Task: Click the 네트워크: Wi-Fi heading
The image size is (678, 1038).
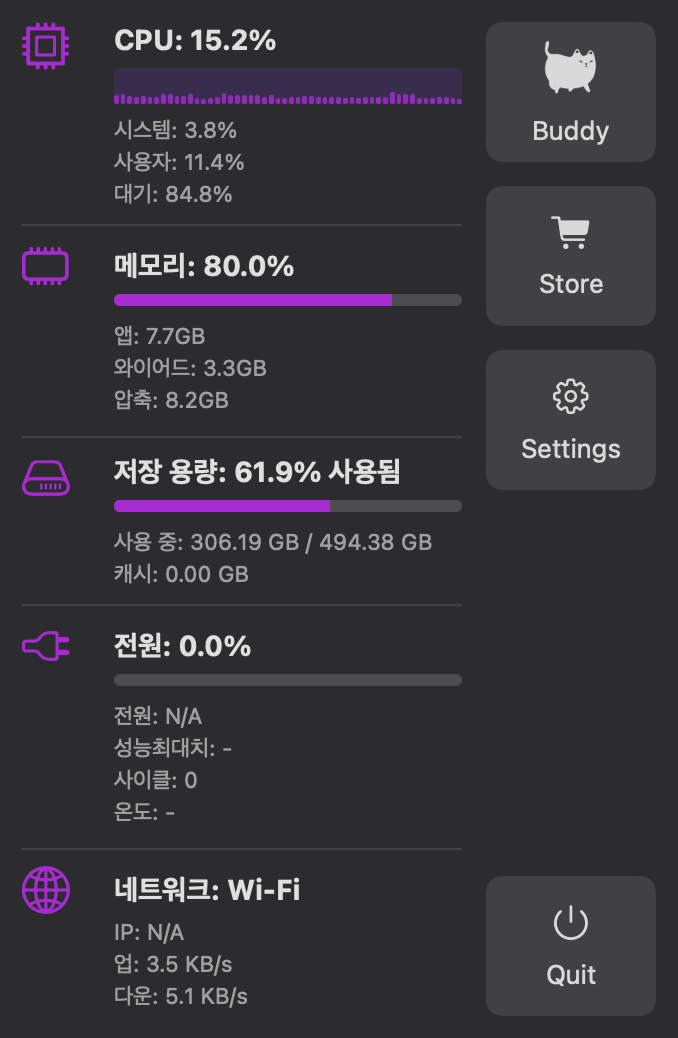Action: coord(207,889)
